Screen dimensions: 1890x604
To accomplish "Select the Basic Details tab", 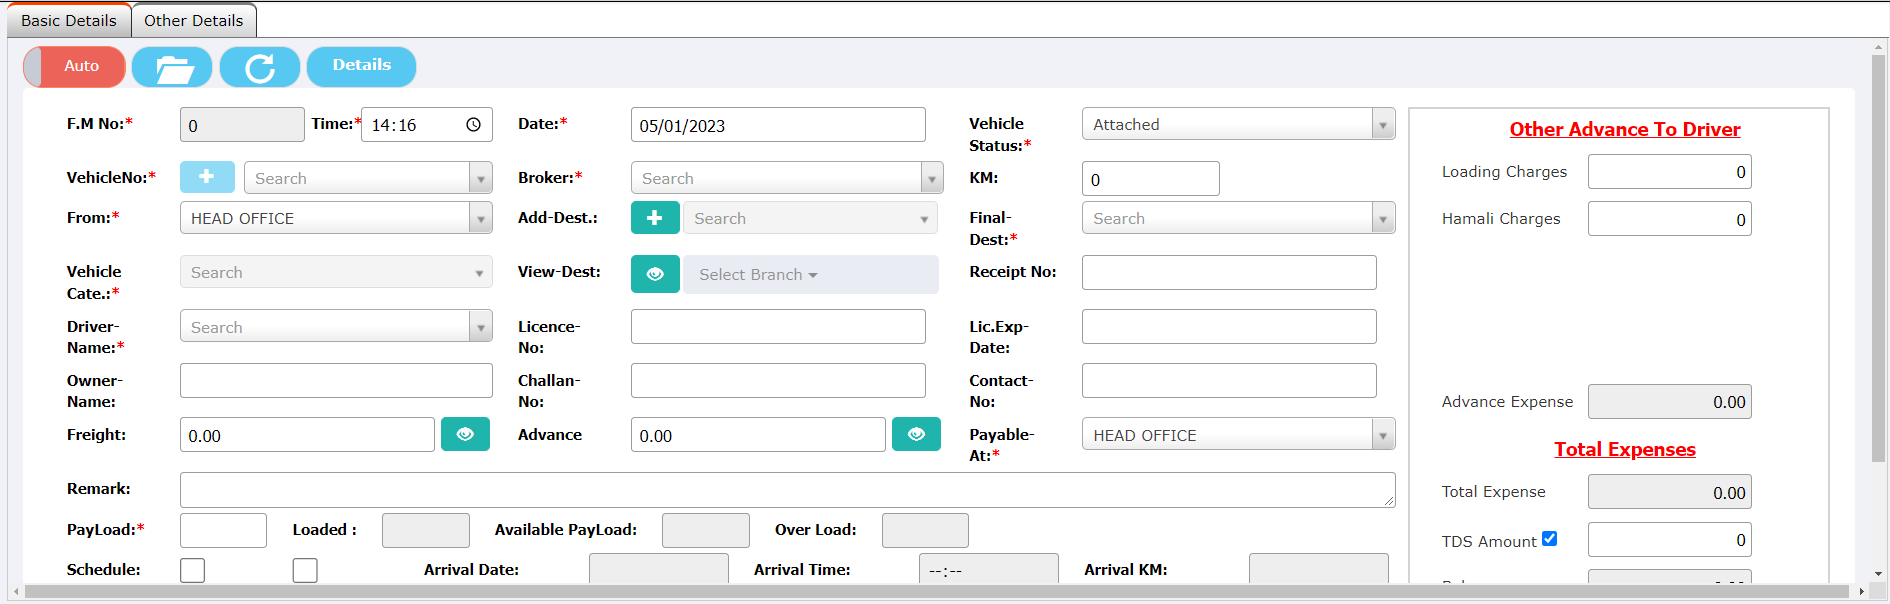I will pyautogui.click(x=69, y=20).
